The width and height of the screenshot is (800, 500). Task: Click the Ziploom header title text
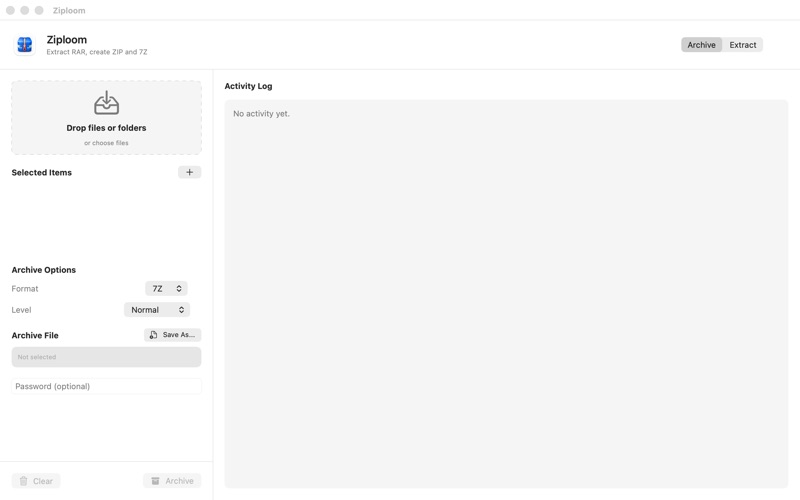67,40
